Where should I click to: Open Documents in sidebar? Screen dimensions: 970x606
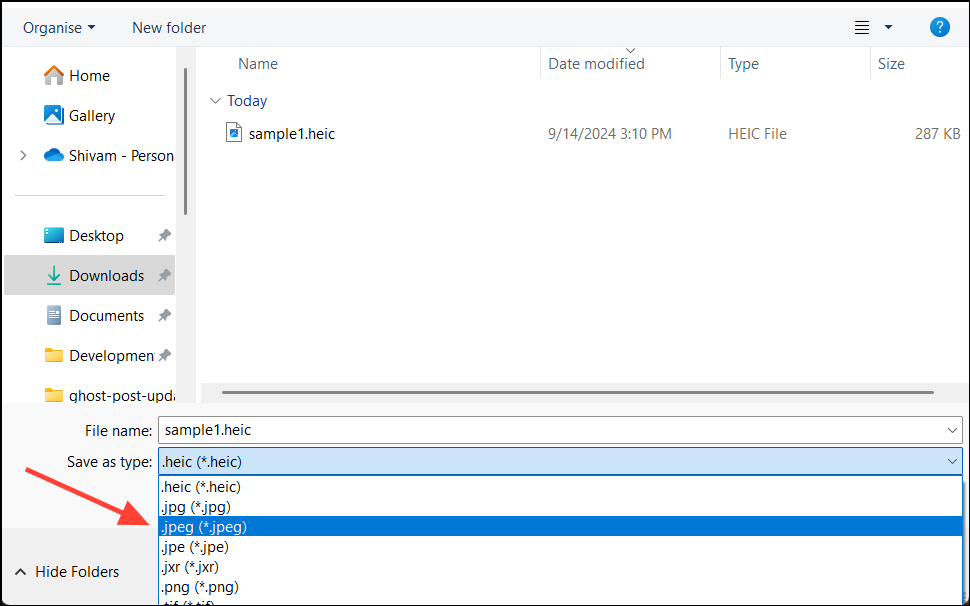pos(106,315)
